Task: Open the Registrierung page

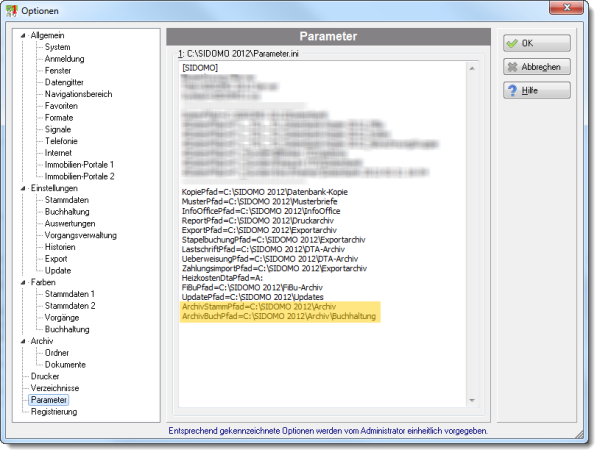Action: [54, 412]
